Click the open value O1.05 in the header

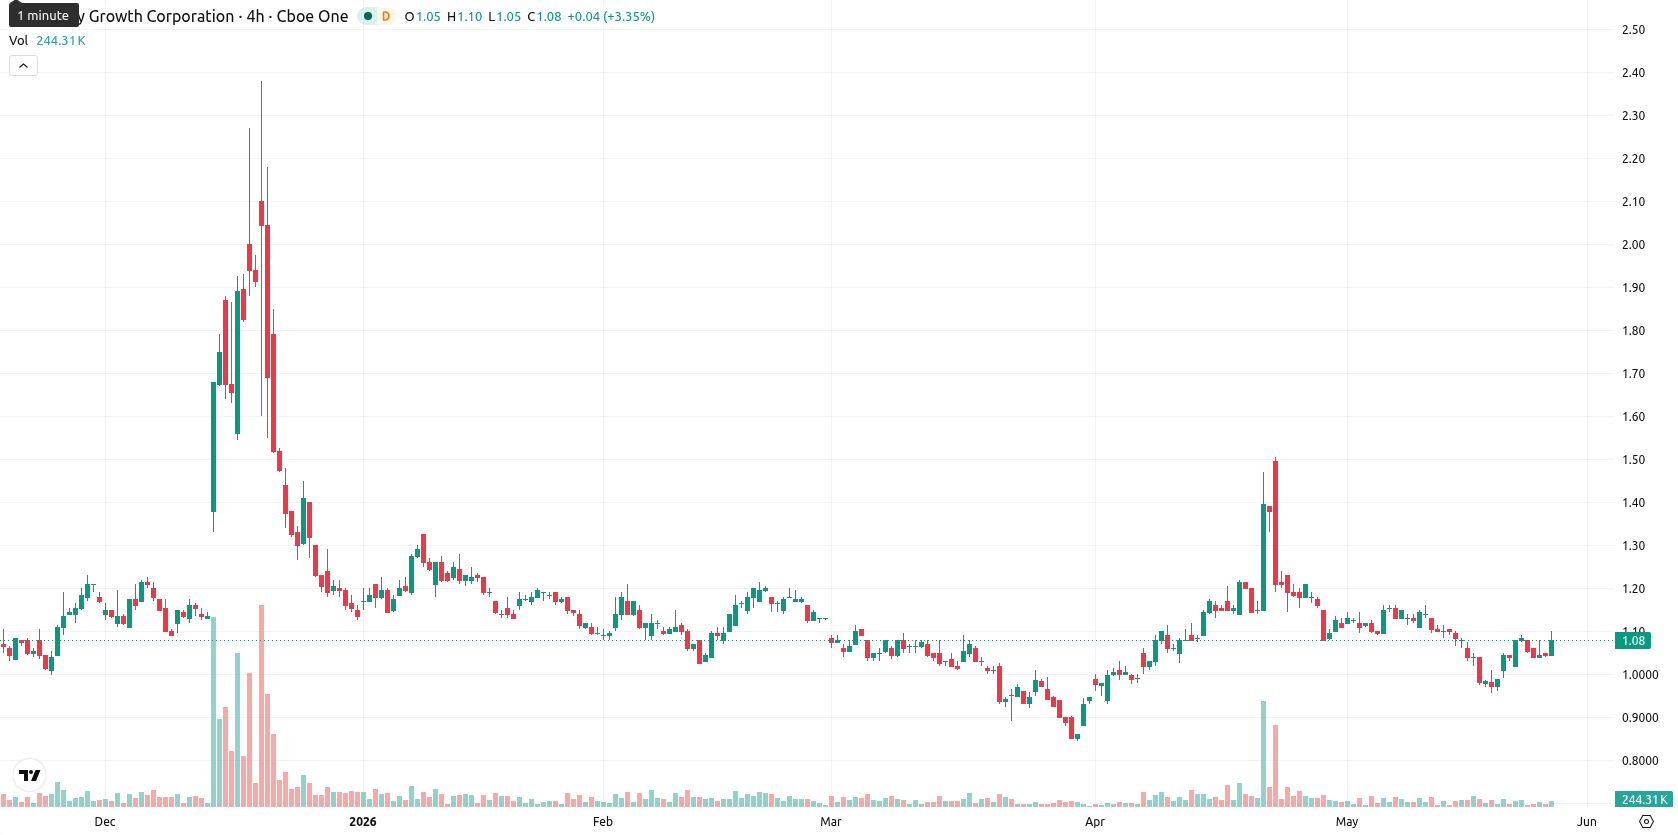point(422,17)
